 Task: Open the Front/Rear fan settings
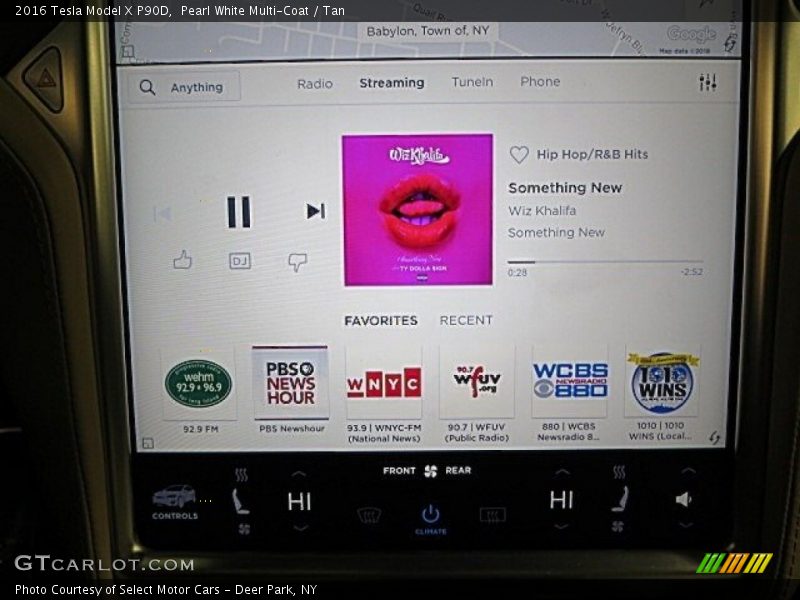(428, 470)
